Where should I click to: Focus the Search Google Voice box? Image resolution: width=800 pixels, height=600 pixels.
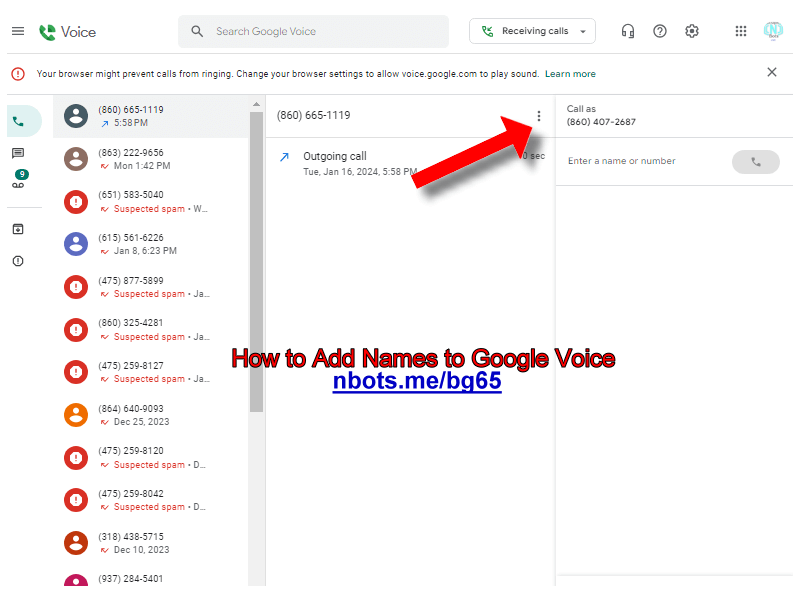pyautogui.click(x=313, y=32)
